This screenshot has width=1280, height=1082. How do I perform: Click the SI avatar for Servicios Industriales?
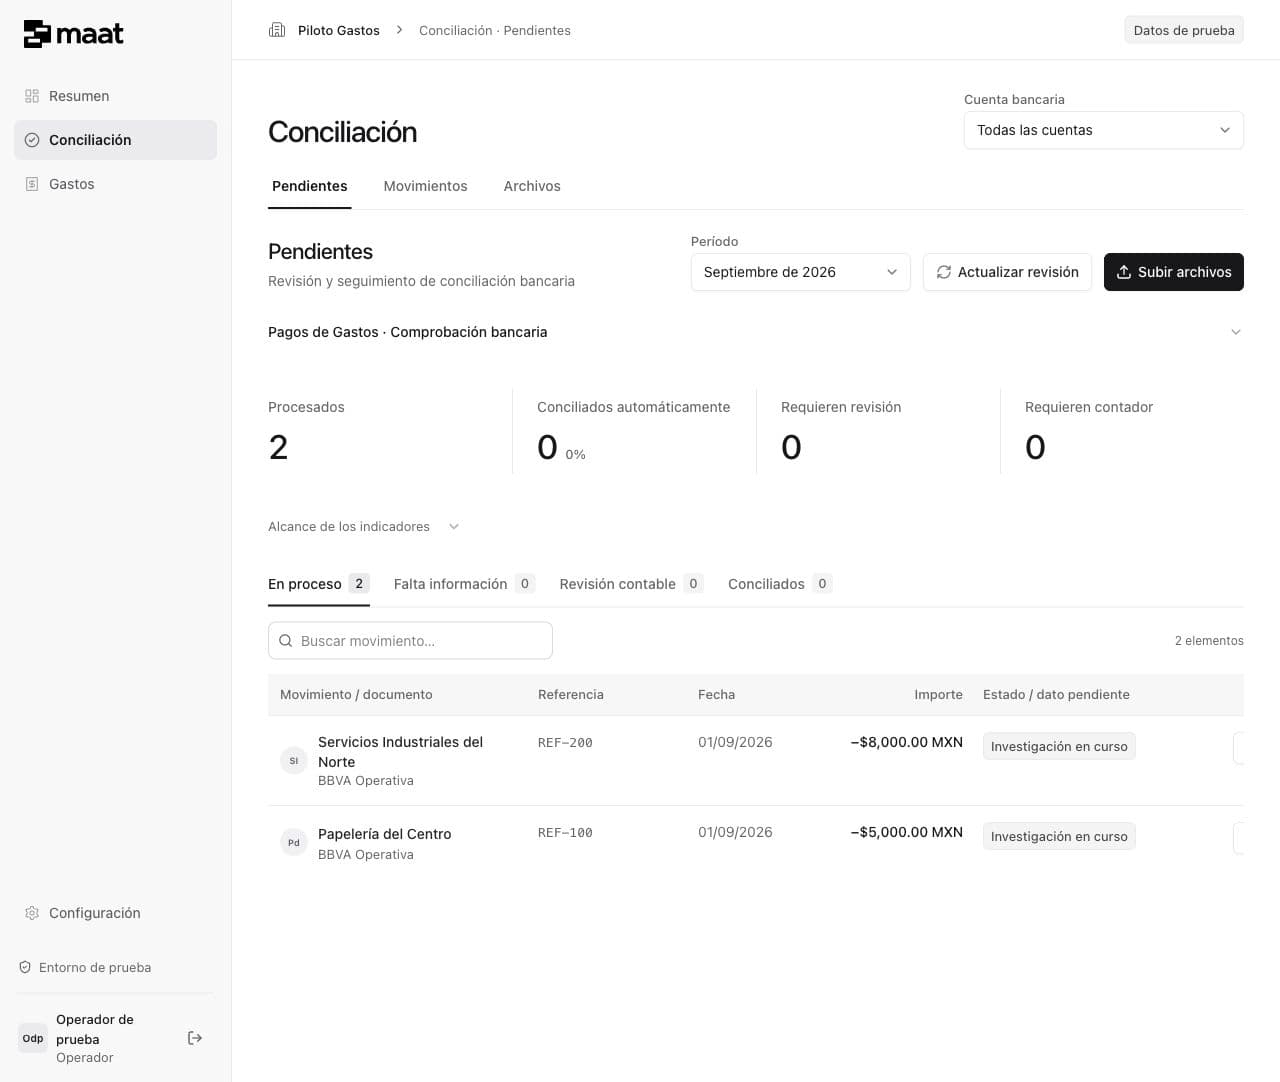coord(294,761)
